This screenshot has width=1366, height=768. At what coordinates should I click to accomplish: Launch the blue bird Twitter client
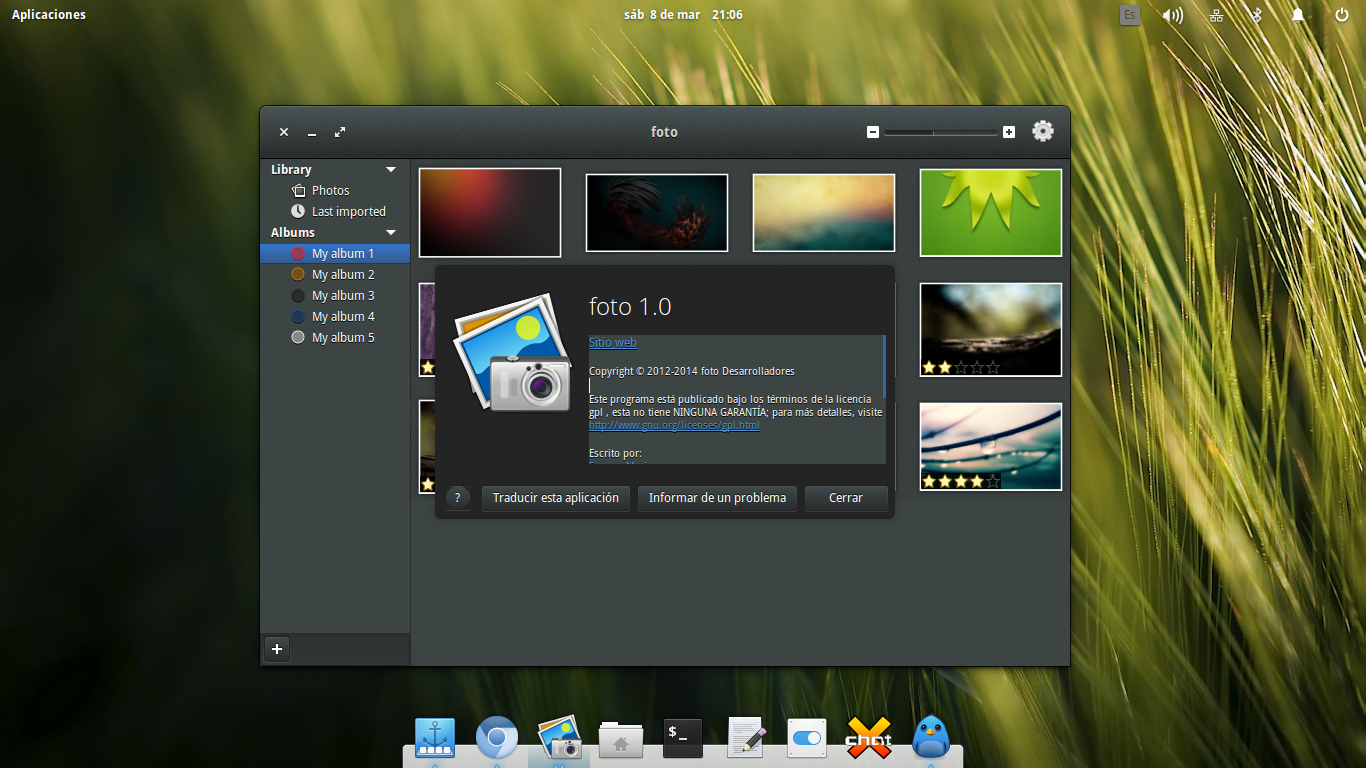click(931, 738)
